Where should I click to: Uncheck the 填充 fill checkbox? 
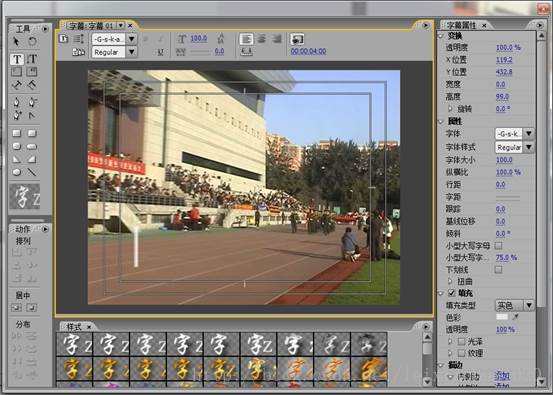[451, 293]
